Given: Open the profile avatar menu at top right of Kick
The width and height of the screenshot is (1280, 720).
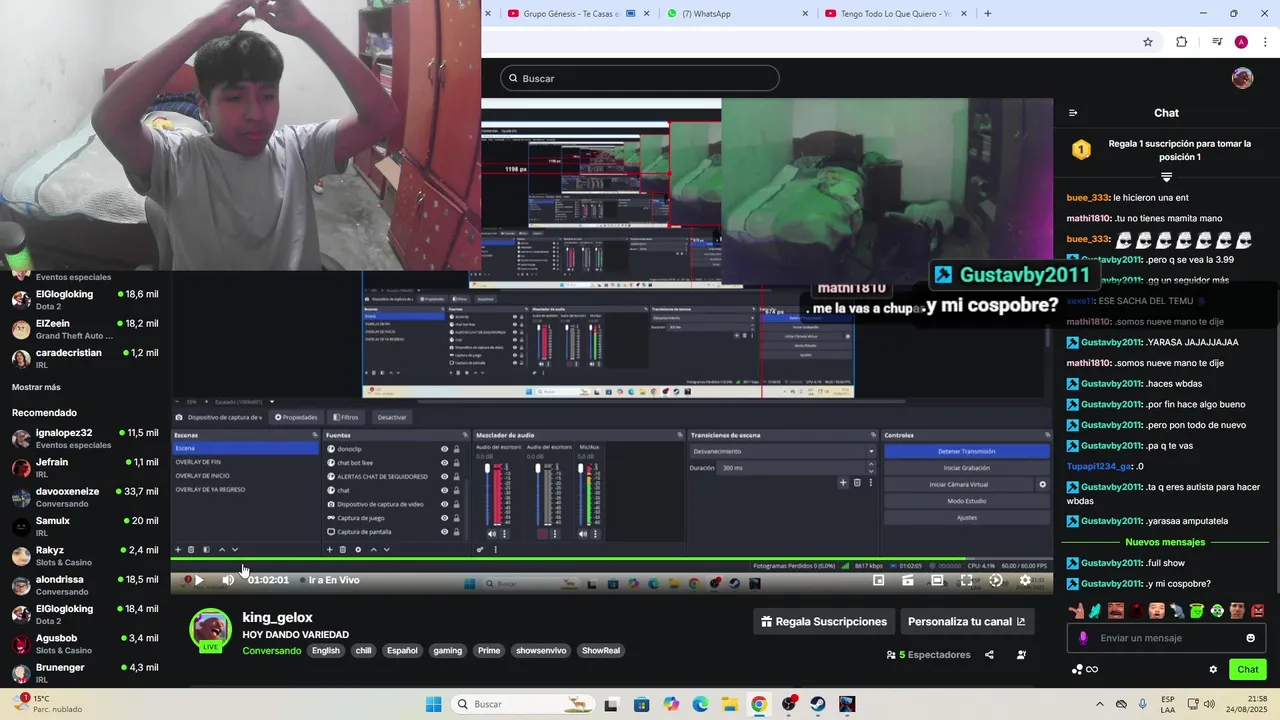Looking at the screenshot, I should tap(1242, 78).
